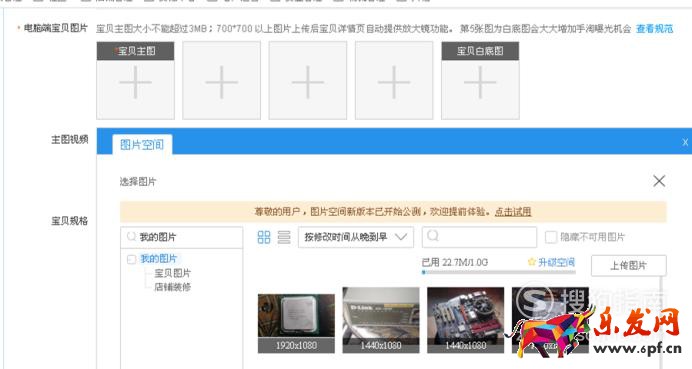
Task: Open the 按修改时间从晚到早 sort dropdown
Action: point(356,237)
